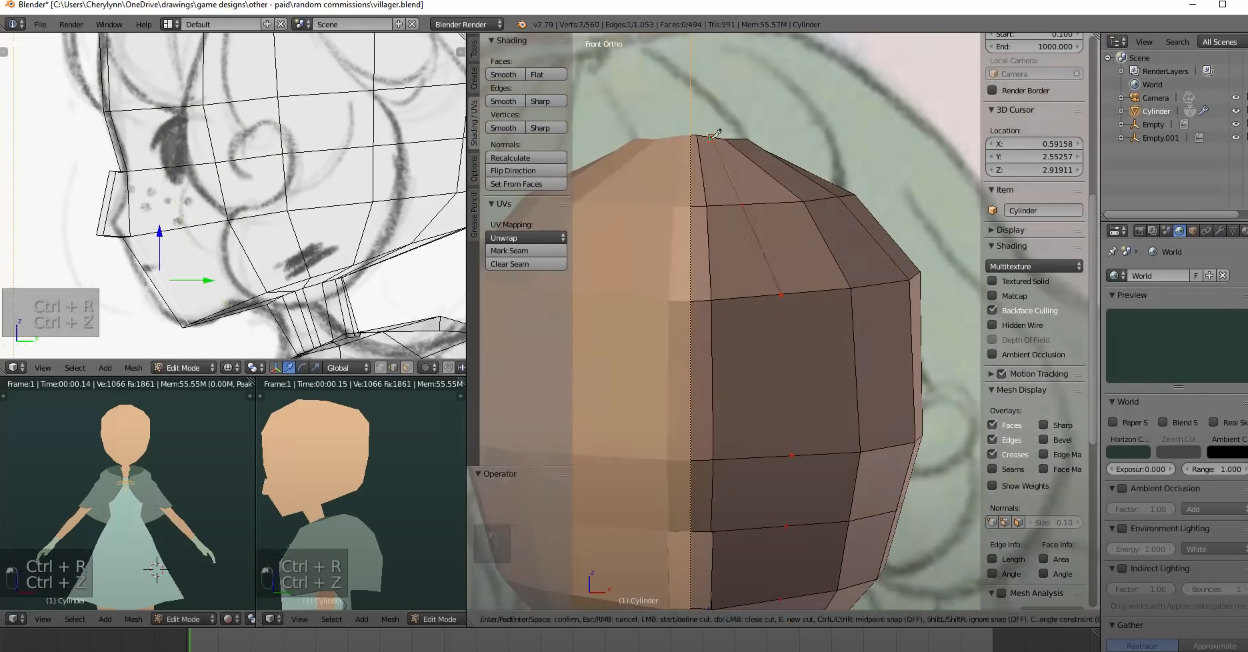
Task: Open the Search menu in the outliner
Action: click(1177, 42)
